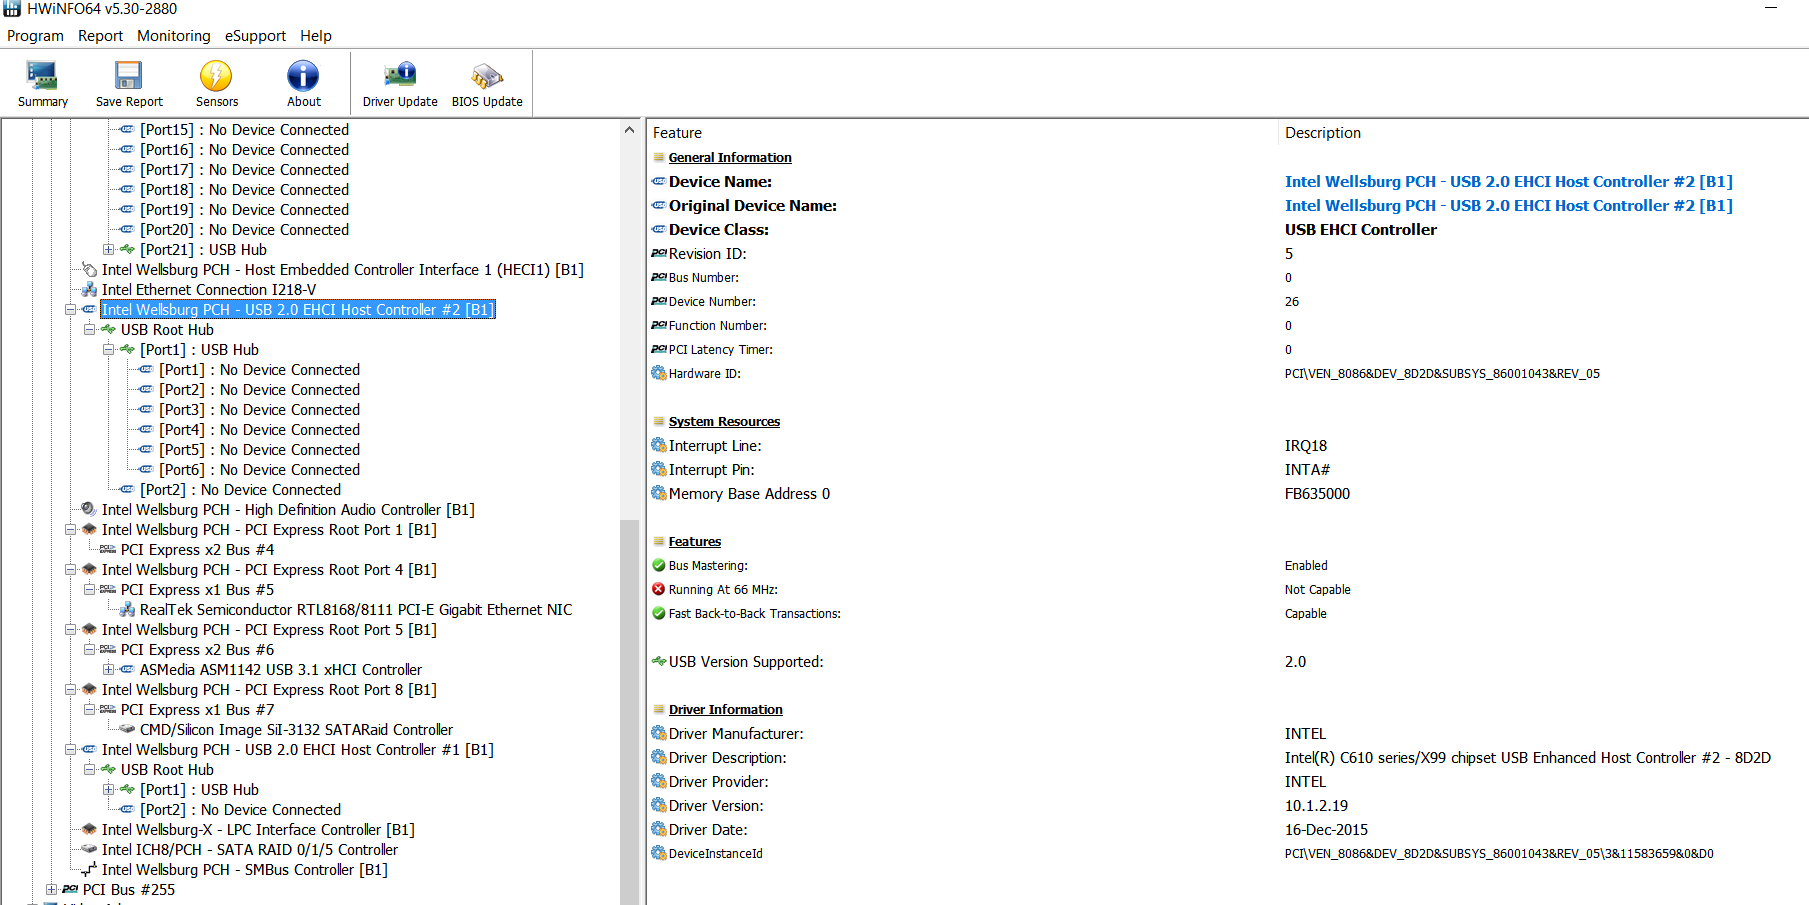Launch BIOS Update chip icon
1809x905 pixels.
487,76
